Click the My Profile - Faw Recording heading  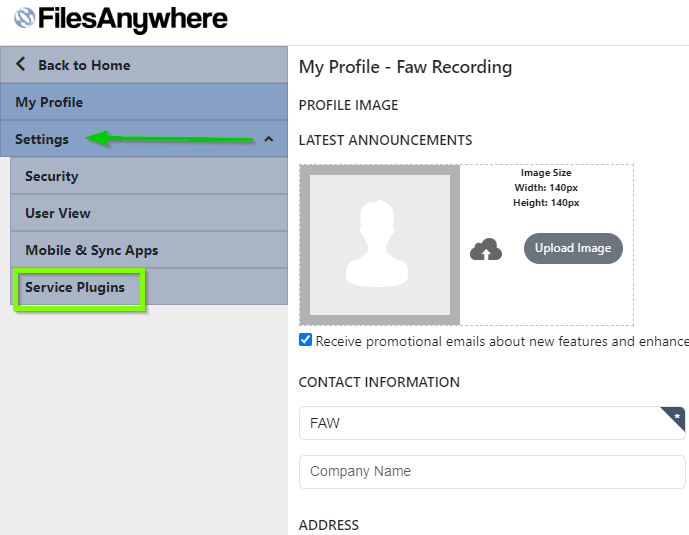pos(405,67)
